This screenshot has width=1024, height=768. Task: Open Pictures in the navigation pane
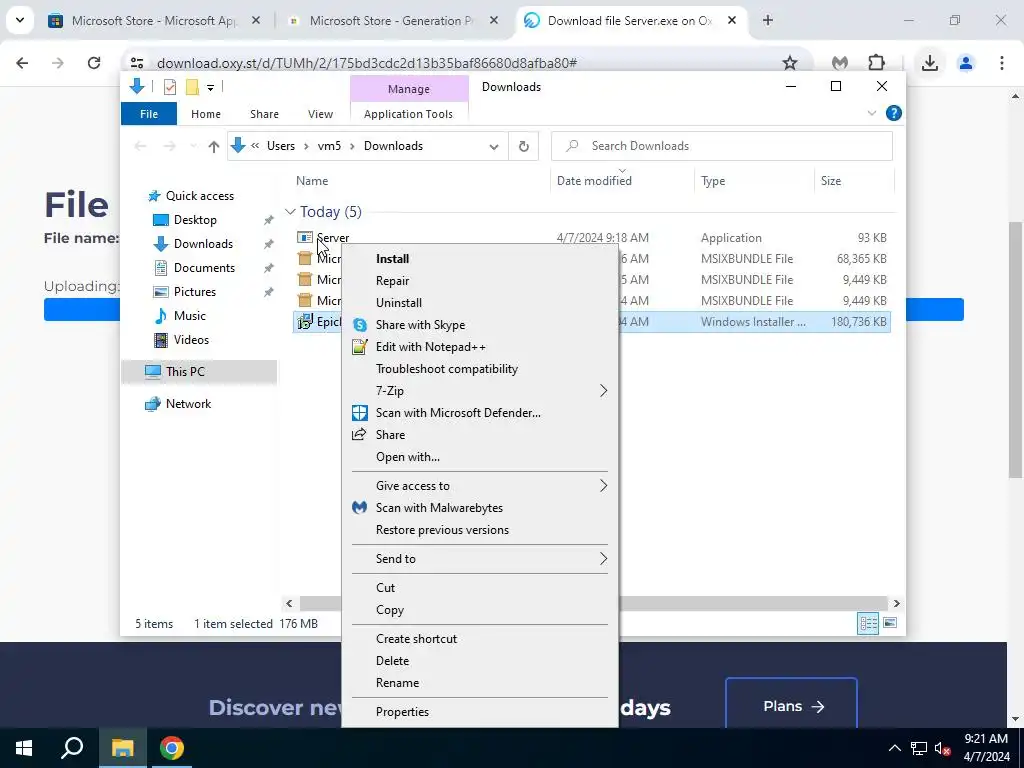tap(194, 292)
